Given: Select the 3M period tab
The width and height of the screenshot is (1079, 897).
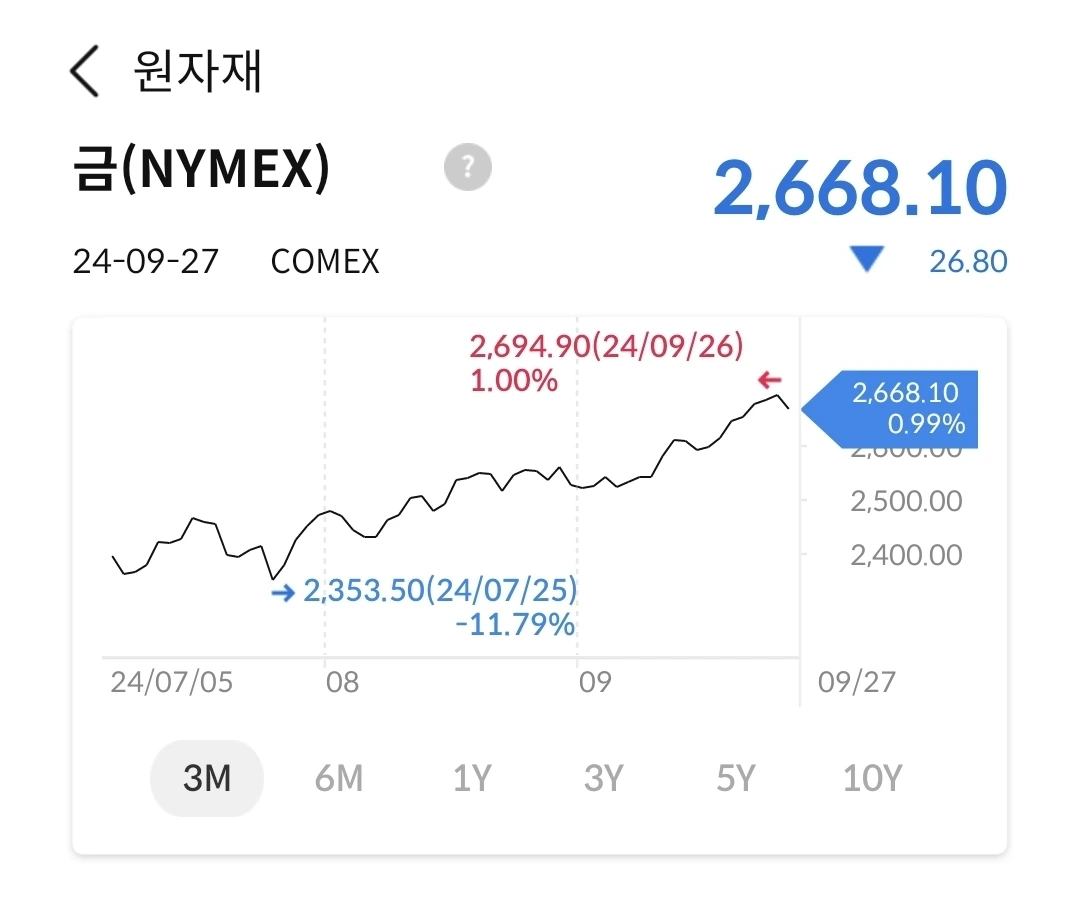Looking at the screenshot, I should (x=207, y=778).
